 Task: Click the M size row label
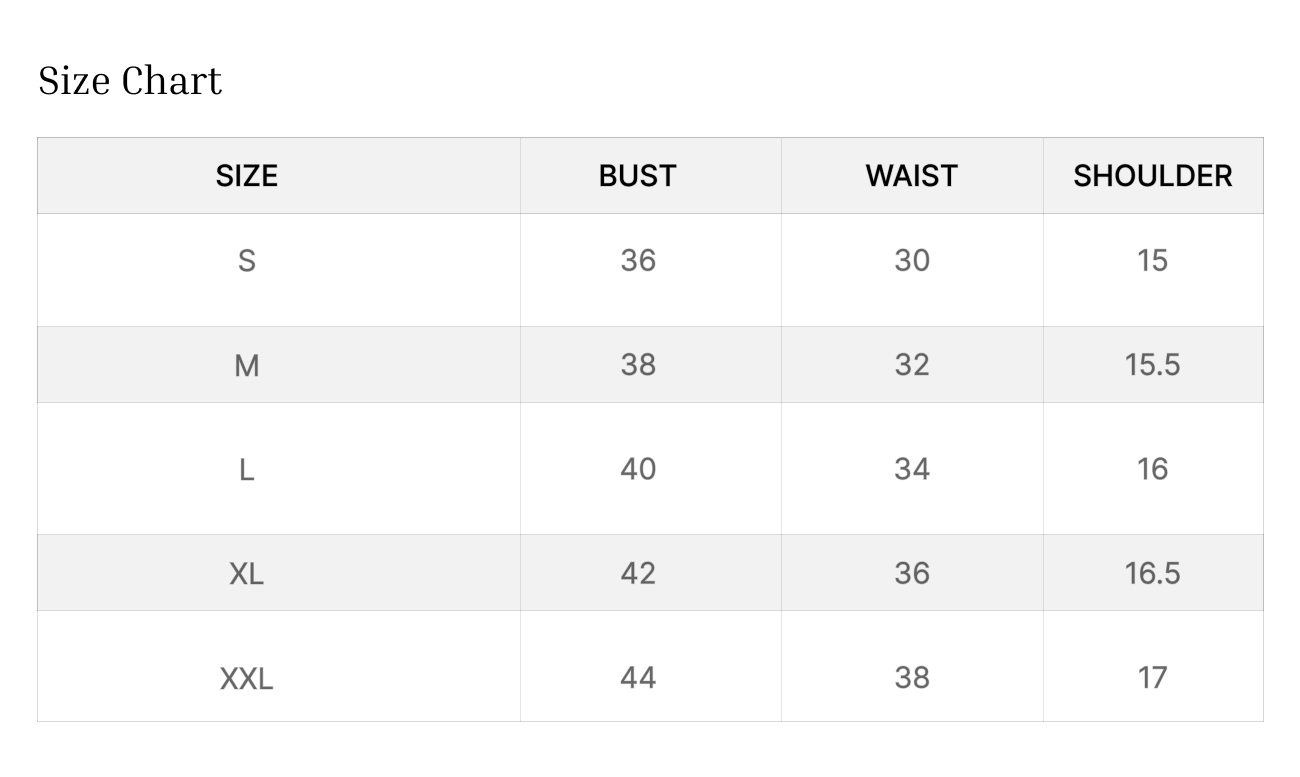click(246, 365)
